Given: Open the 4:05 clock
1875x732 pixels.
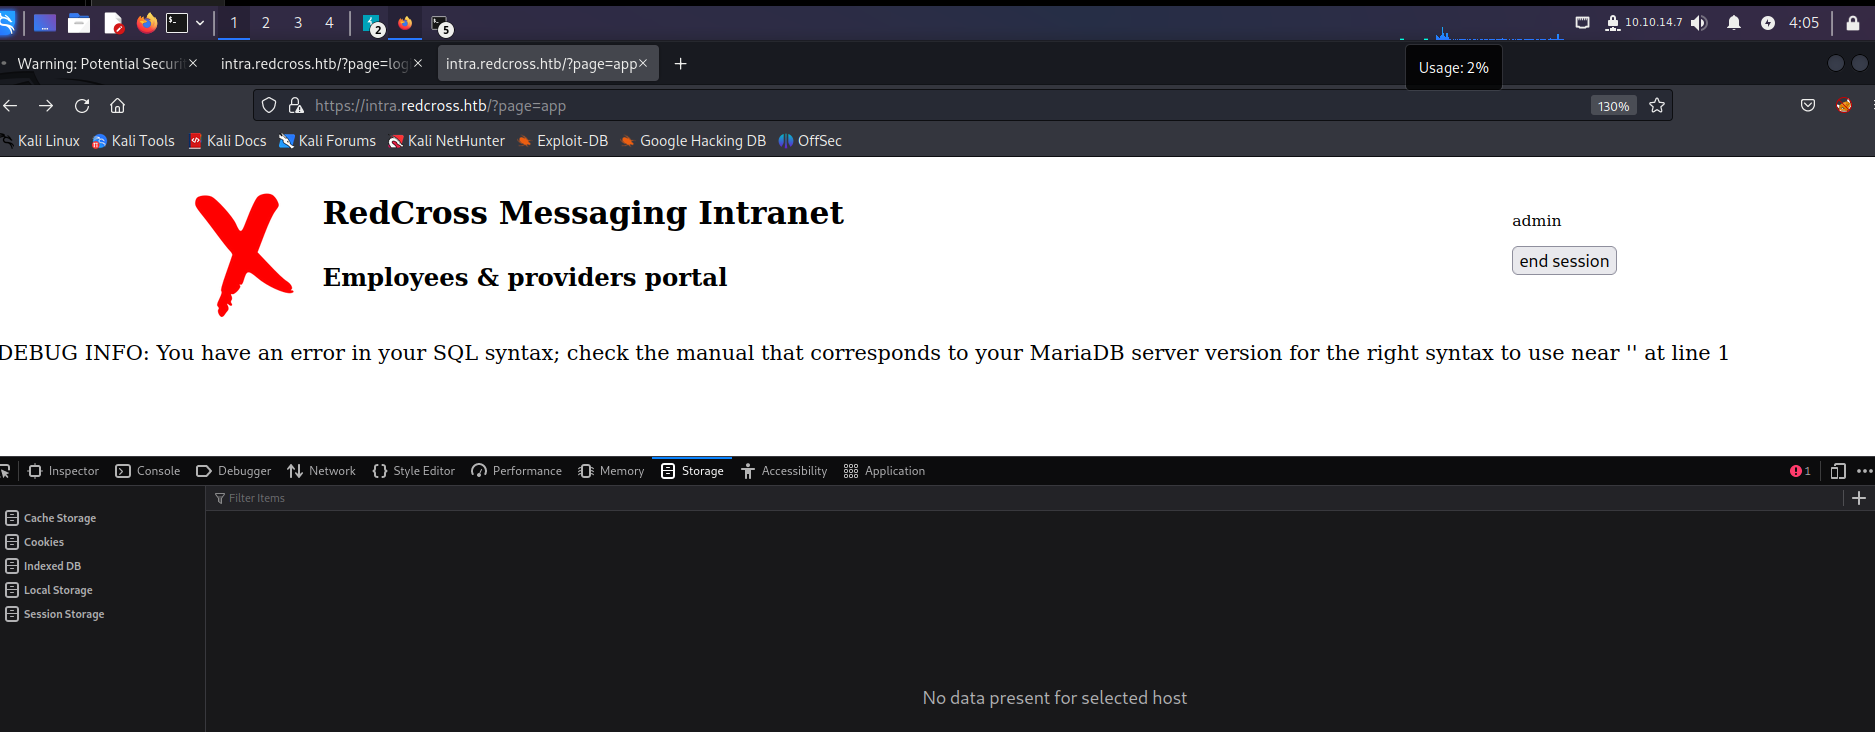Looking at the screenshot, I should point(1804,22).
